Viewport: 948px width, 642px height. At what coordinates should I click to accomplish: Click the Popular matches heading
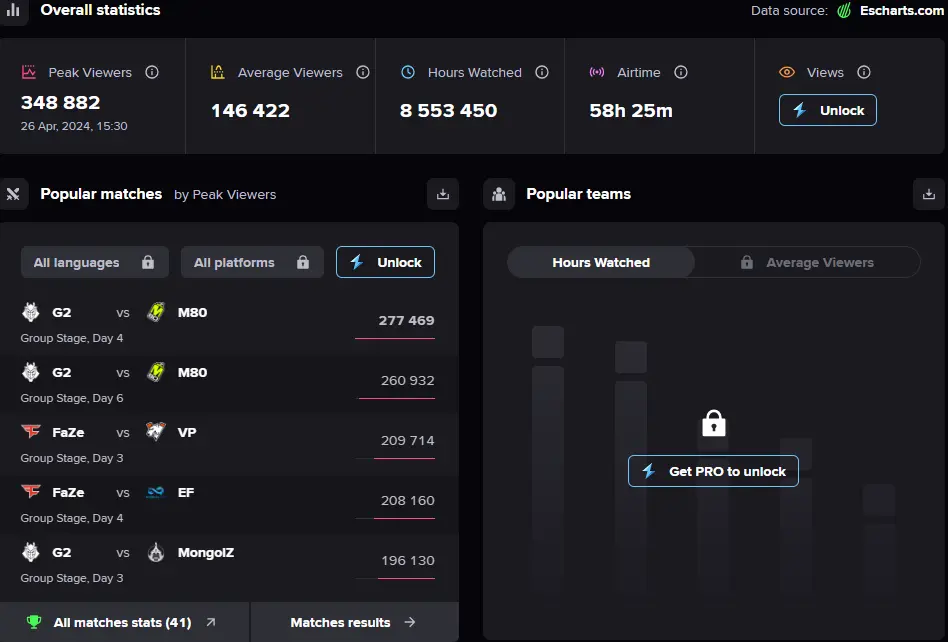click(101, 194)
